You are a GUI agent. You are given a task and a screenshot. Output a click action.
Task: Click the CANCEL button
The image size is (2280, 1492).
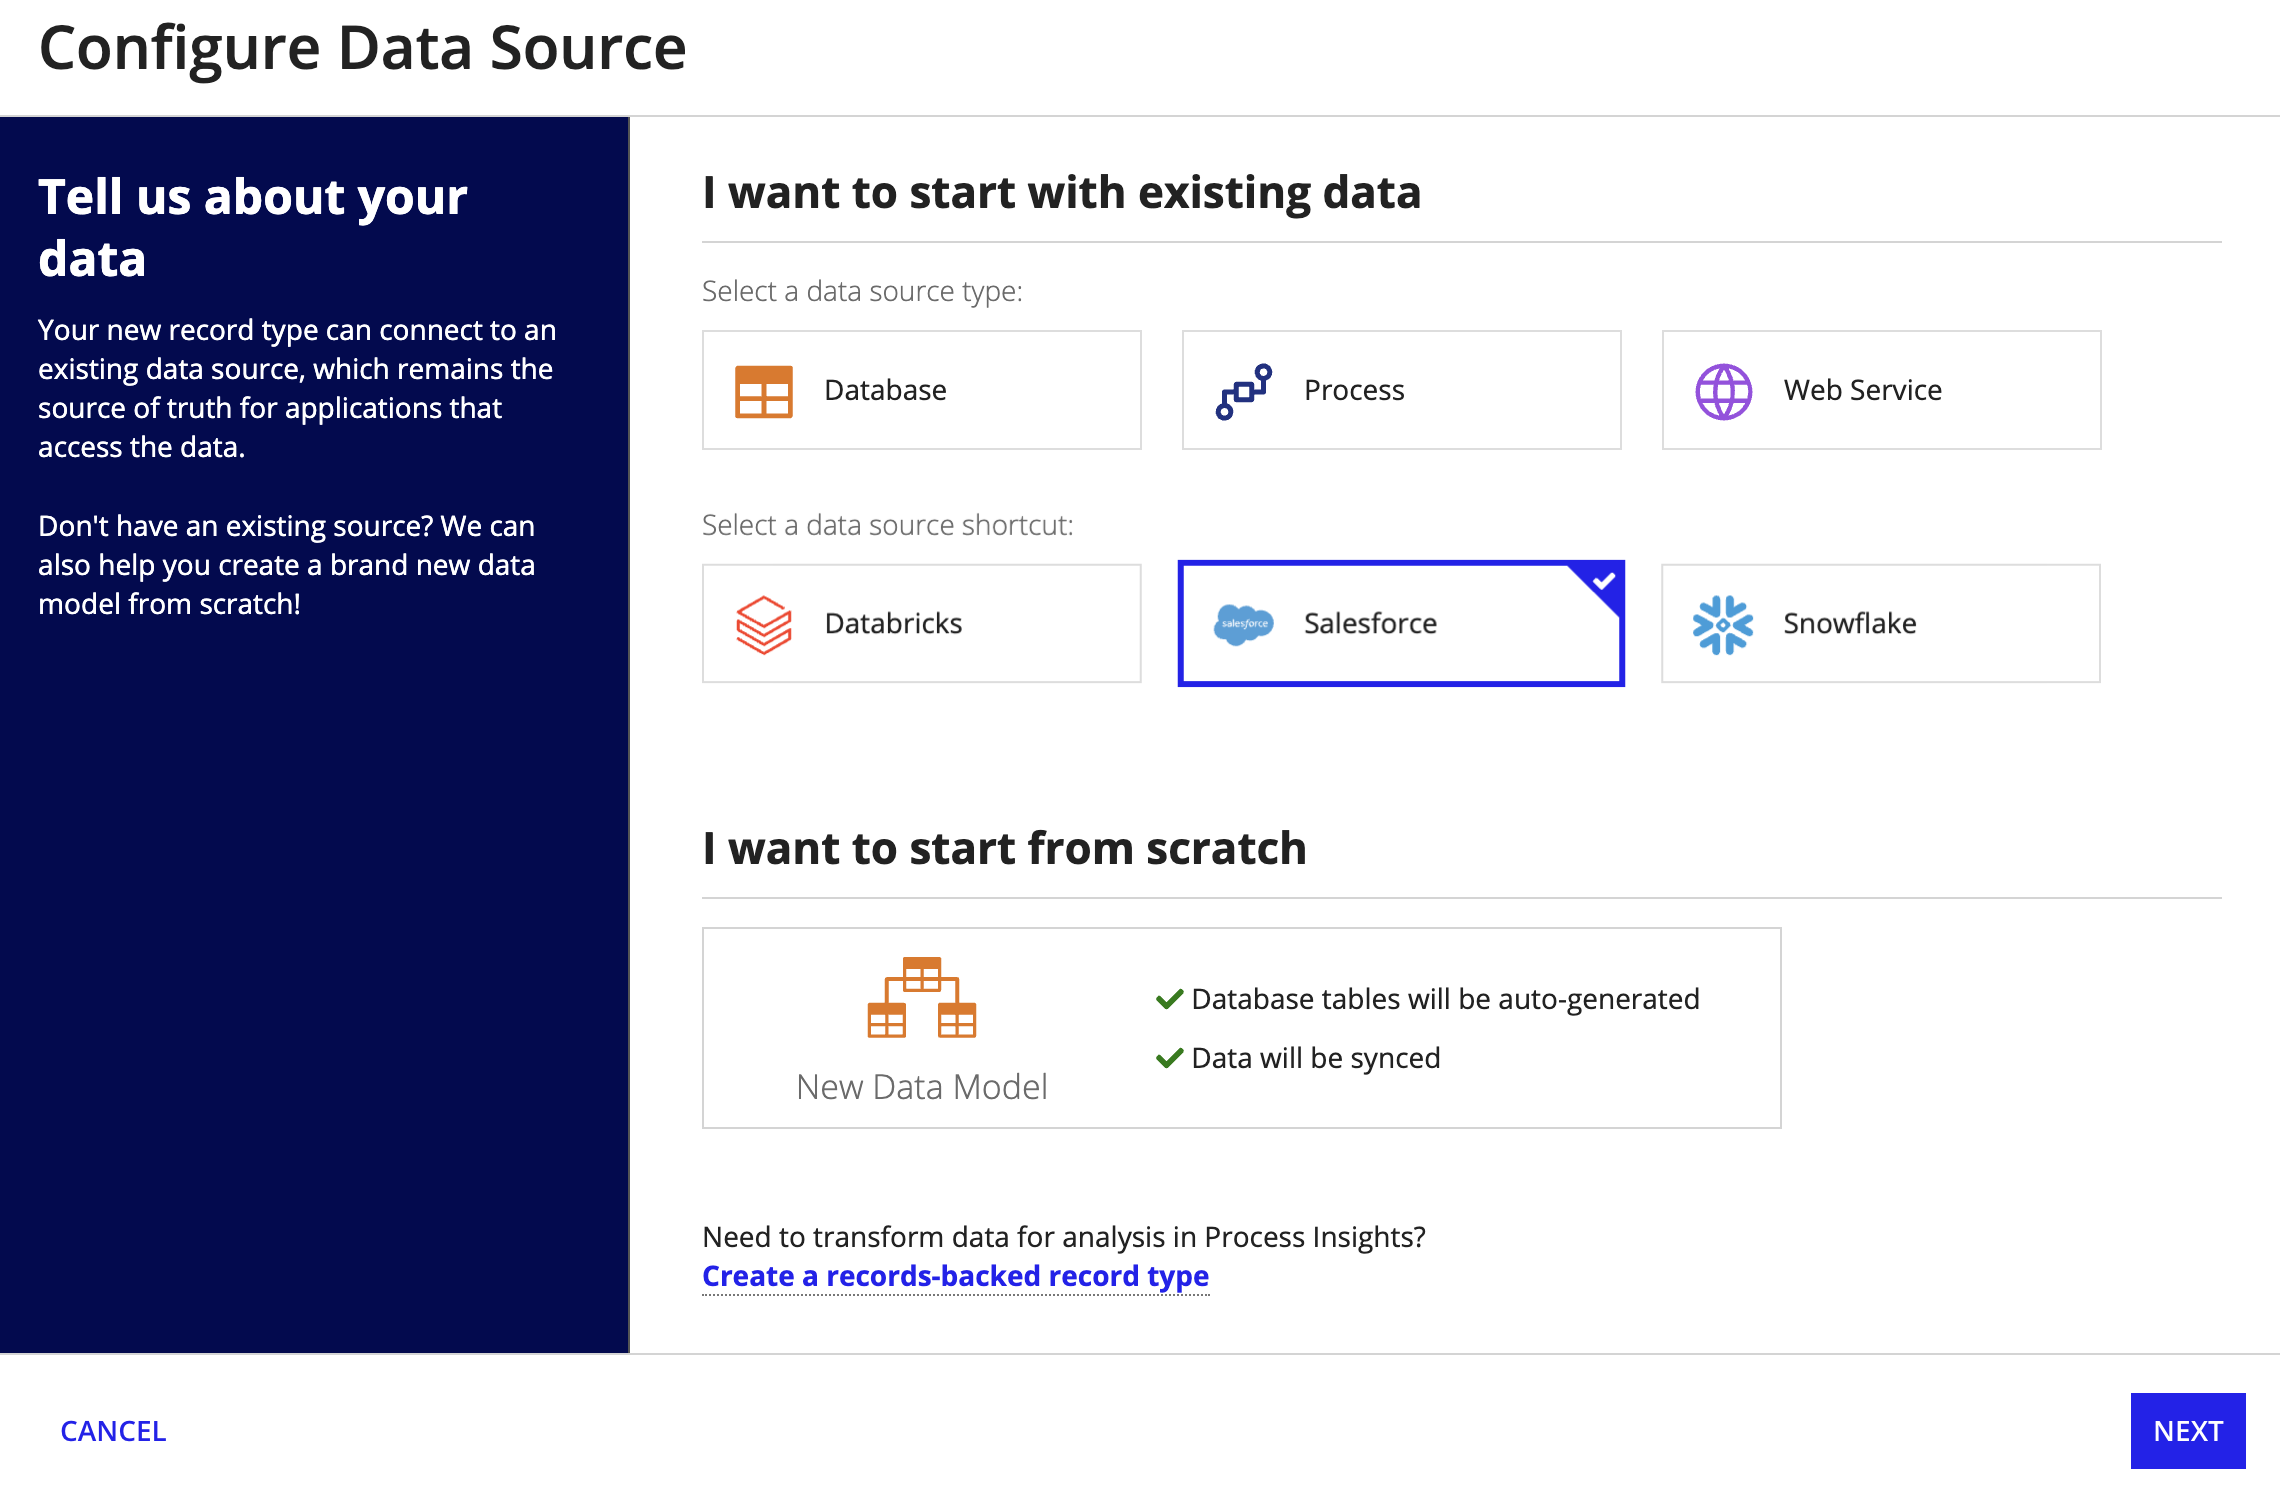(x=113, y=1431)
